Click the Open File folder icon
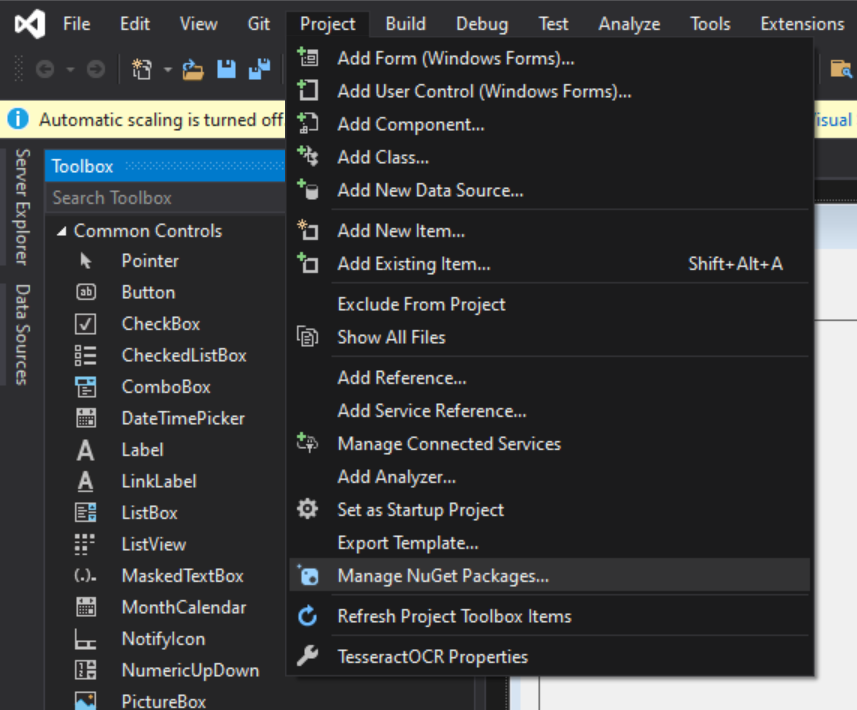 click(x=193, y=69)
